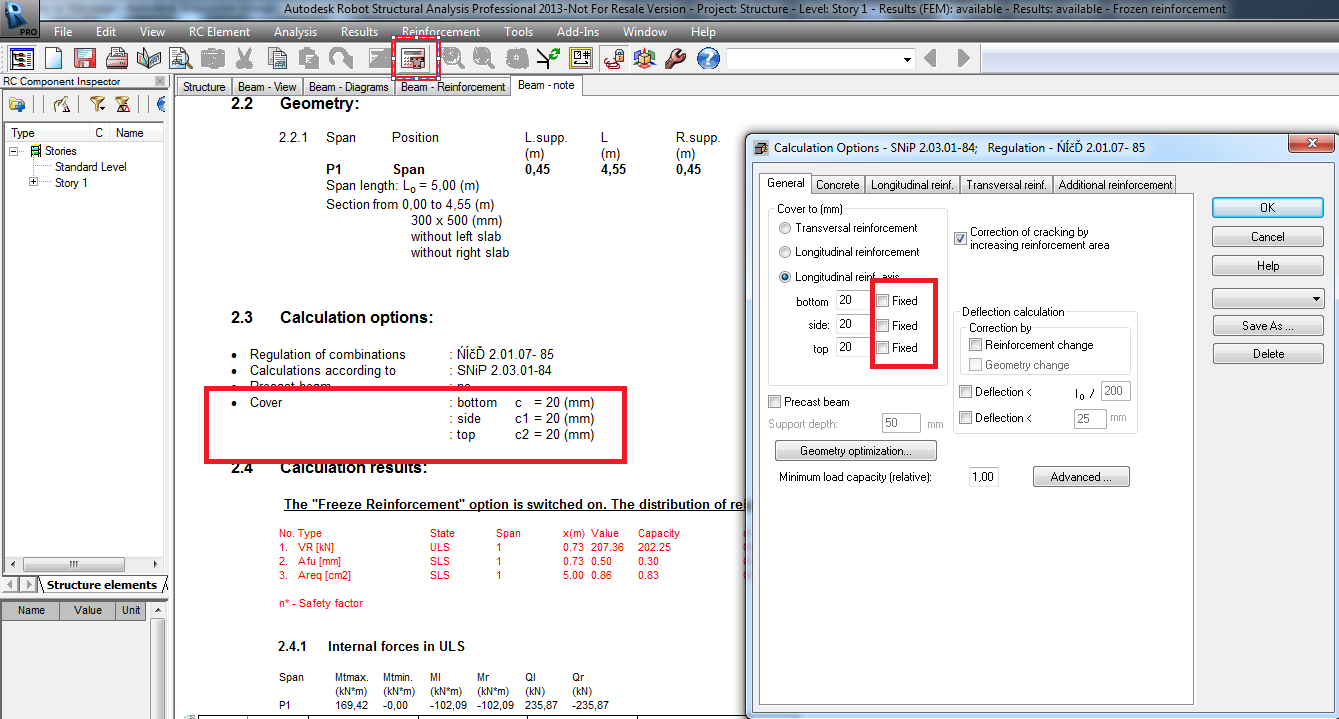Open the Additional reinforcement tab
This screenshot has height=719, width=1339.
1115,185
